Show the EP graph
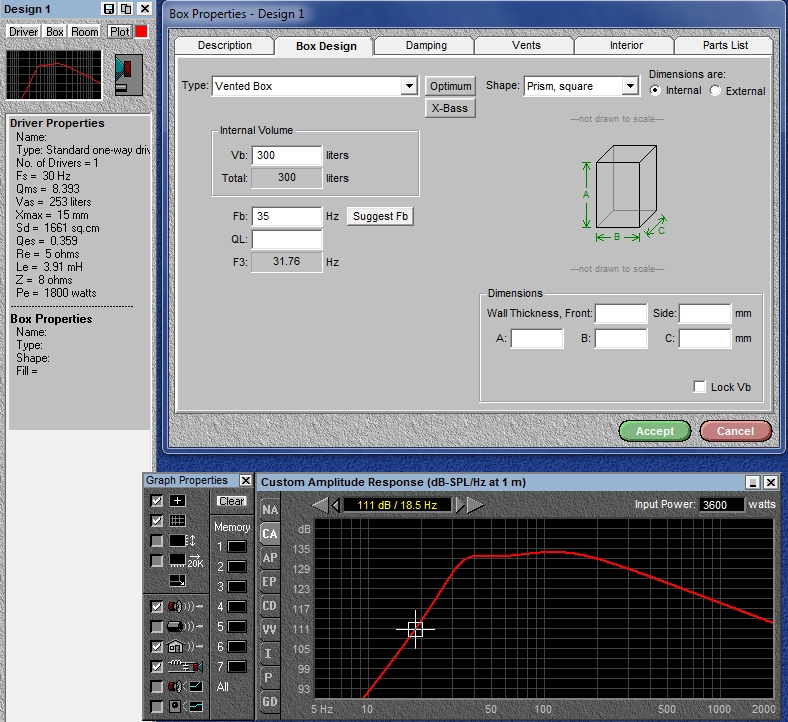The width and height of the screenshot is (788, 722). tap(270, 582)
